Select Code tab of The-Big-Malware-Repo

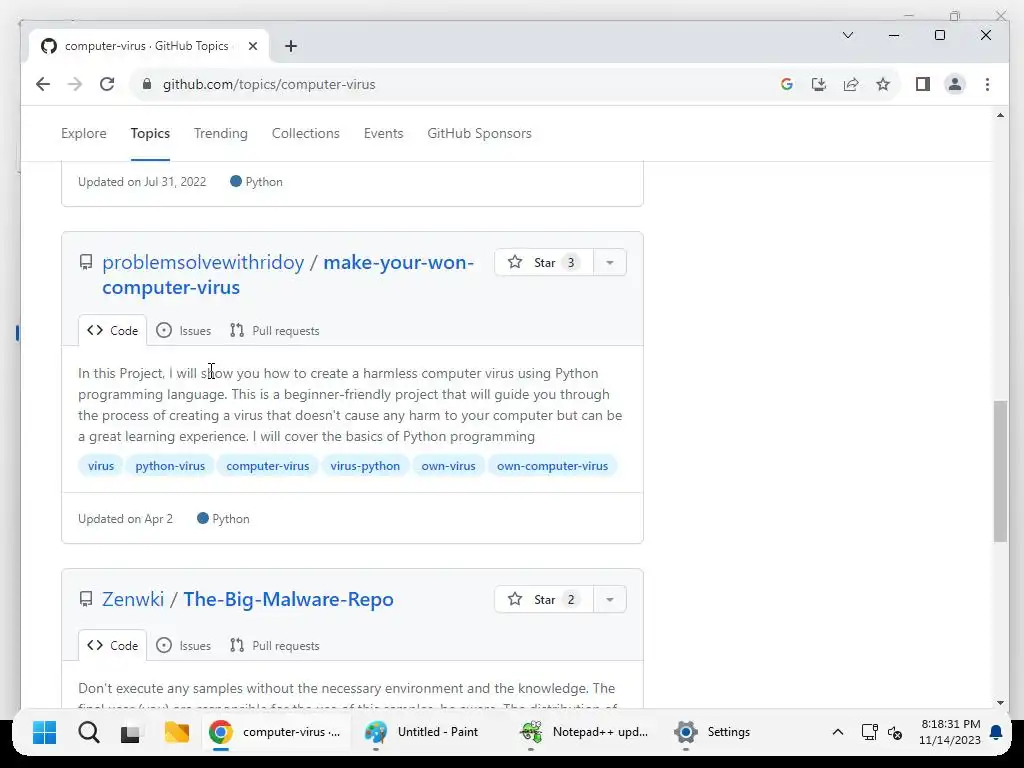[x=112, y=645]
